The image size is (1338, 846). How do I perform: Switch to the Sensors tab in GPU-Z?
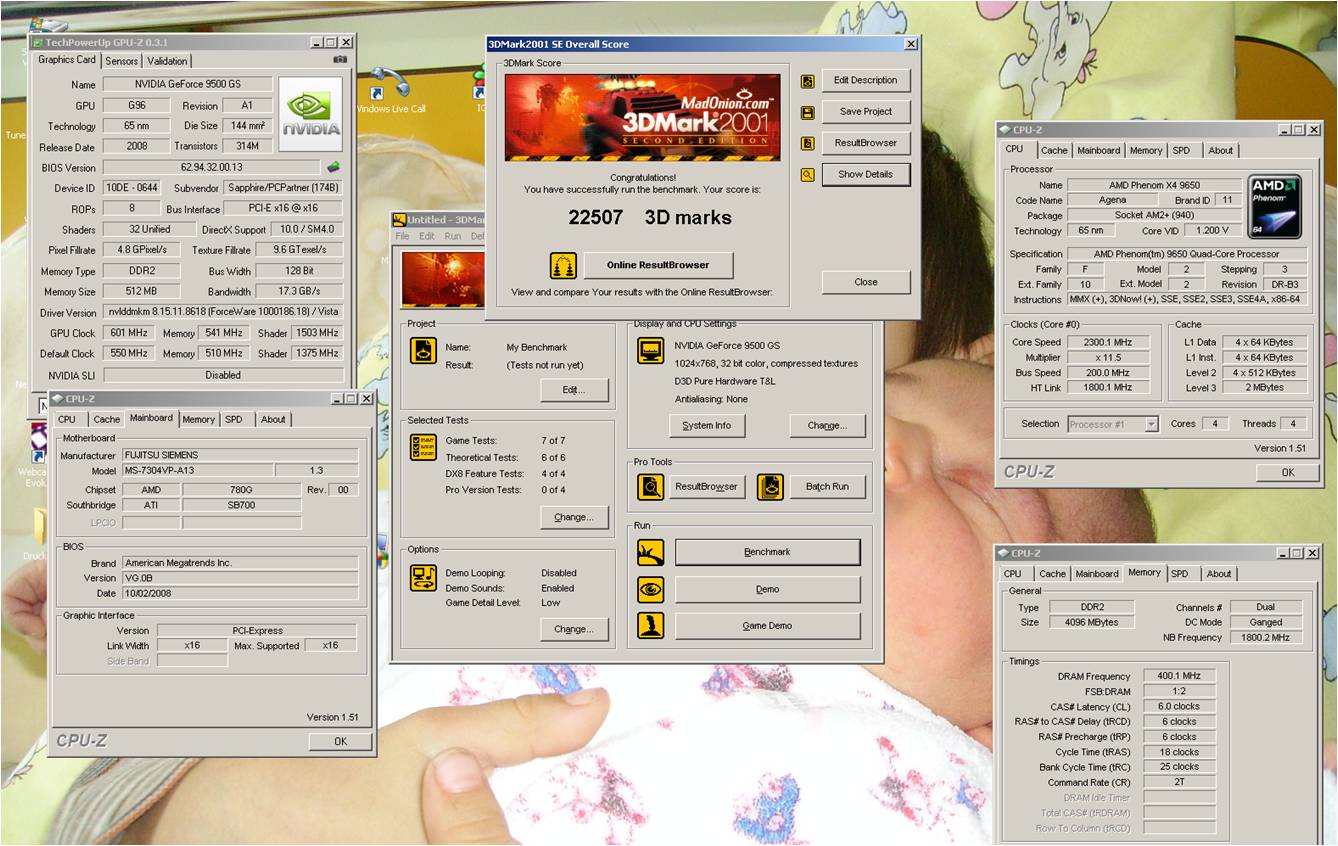point(122,61)
